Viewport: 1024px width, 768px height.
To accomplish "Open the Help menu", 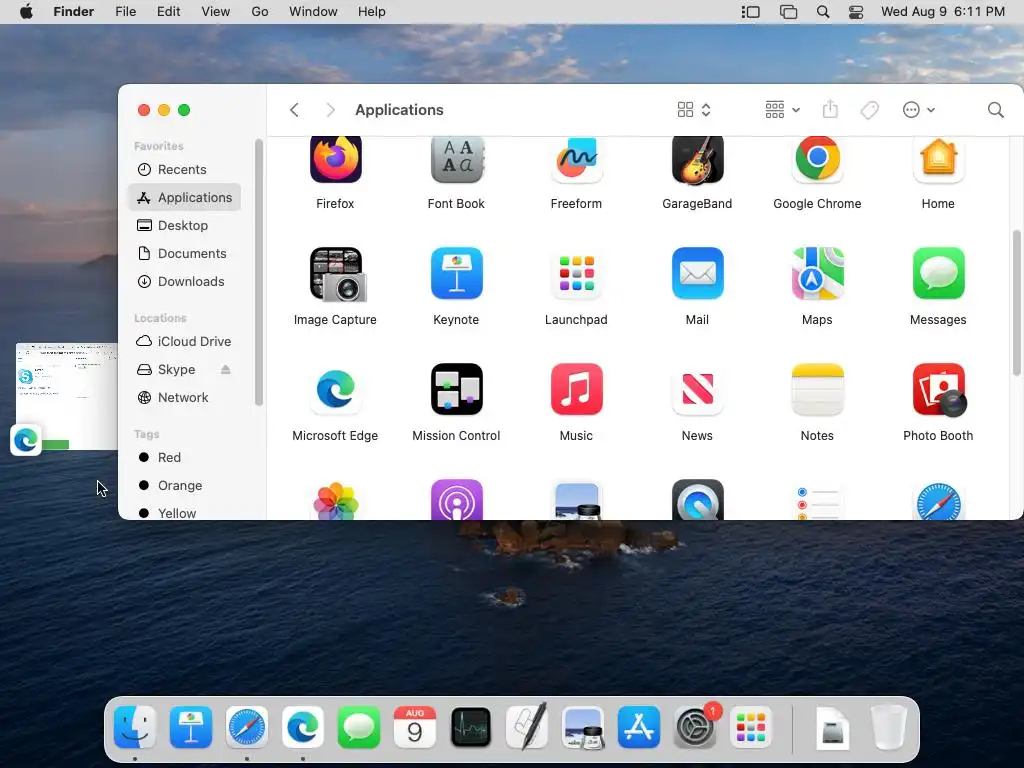I will point(372,12).
